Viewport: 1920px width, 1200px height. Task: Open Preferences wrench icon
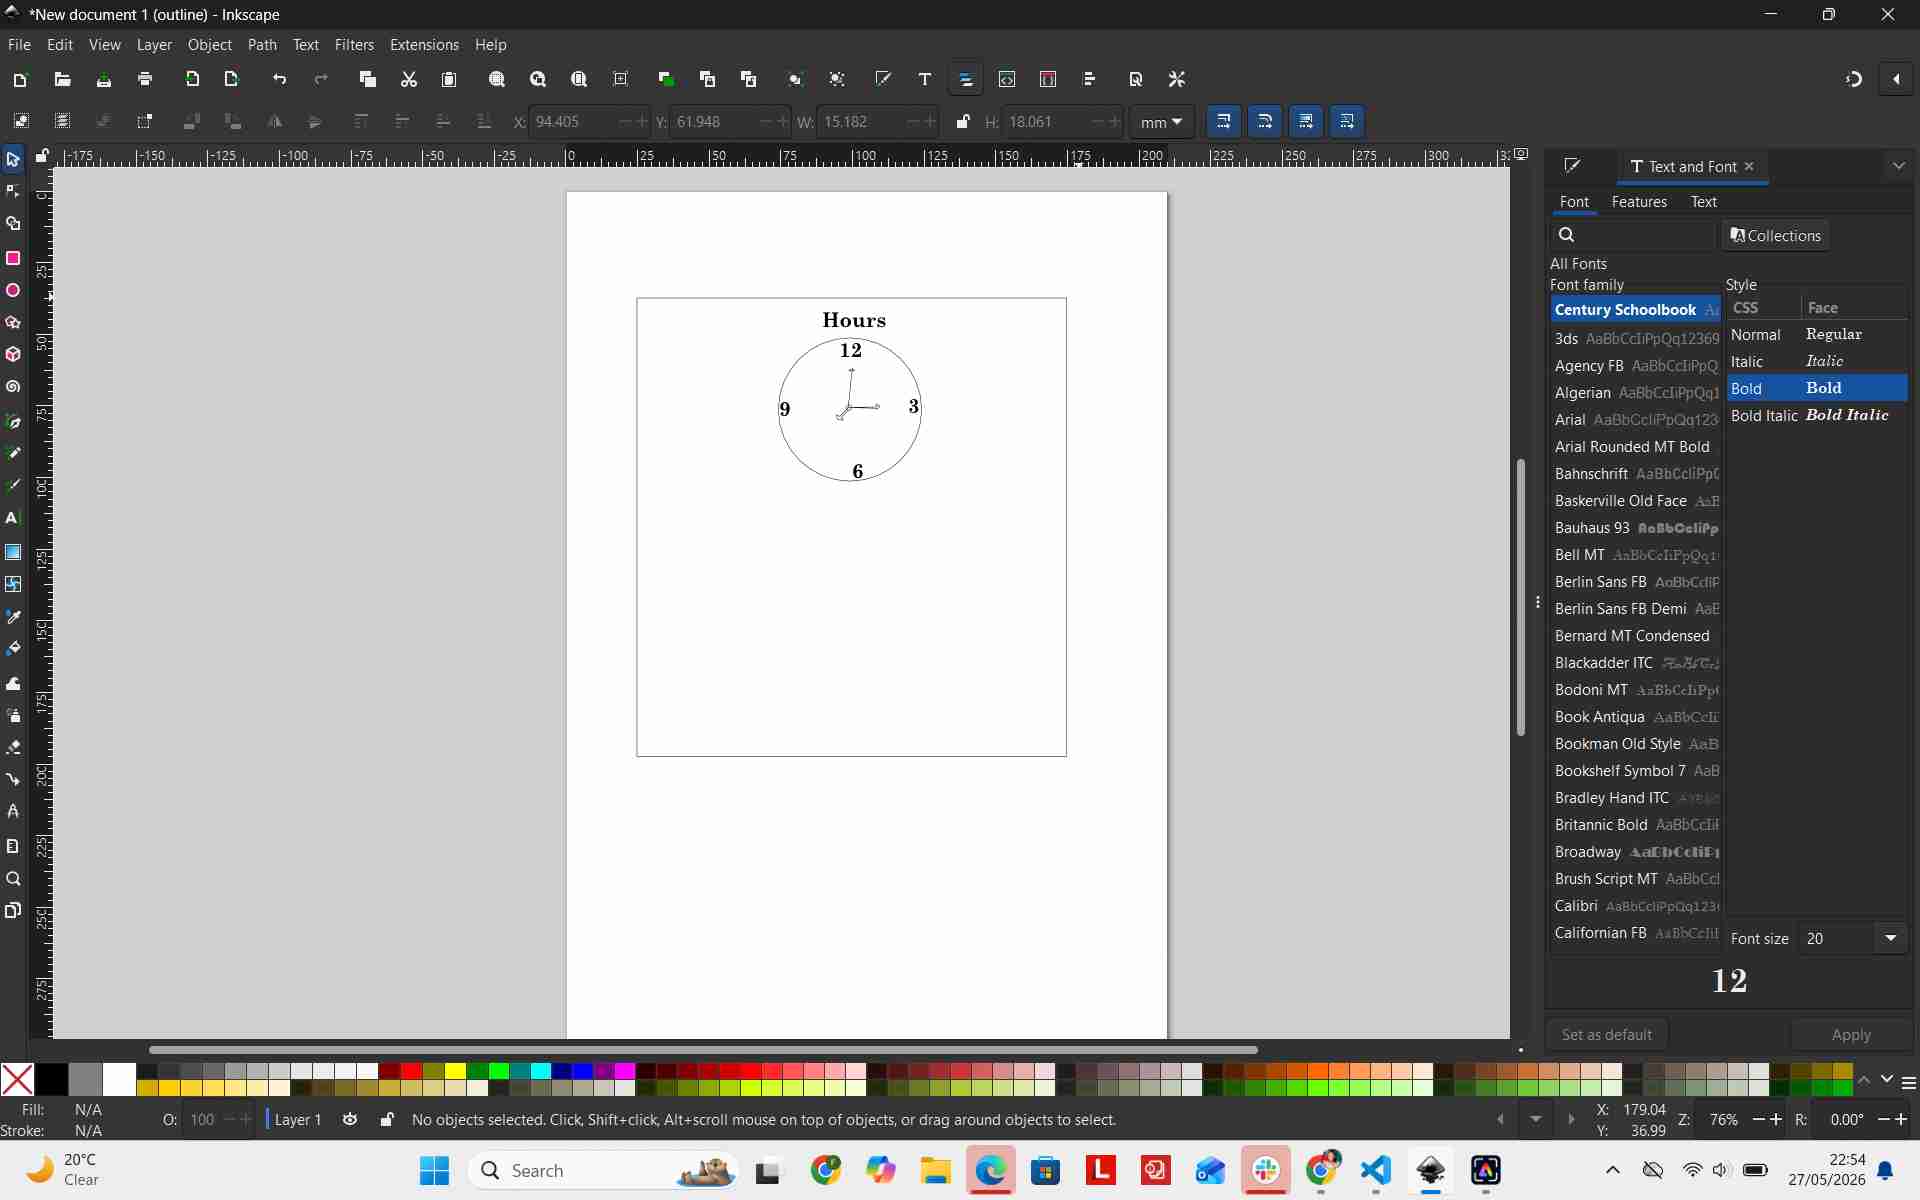tap(1177, 79)
